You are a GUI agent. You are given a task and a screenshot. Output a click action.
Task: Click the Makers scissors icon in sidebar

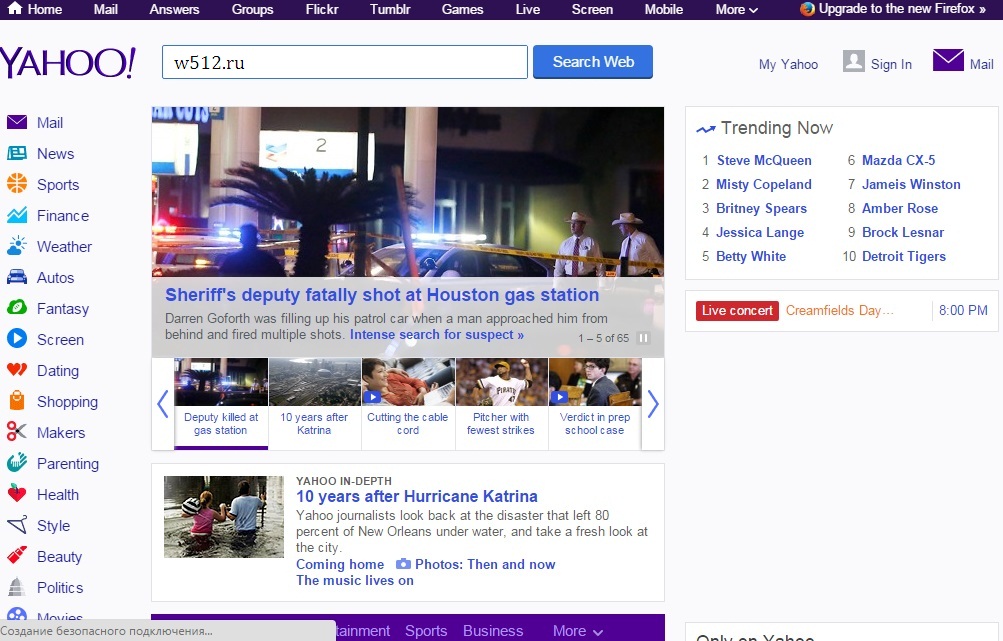pyautogui.click(x=17, y=431)
